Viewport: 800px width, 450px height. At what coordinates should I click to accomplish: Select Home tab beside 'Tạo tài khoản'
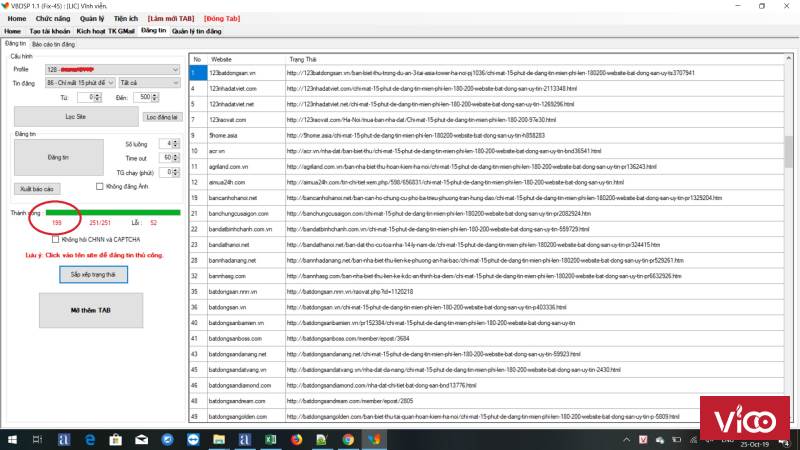(x=12, y=31)
